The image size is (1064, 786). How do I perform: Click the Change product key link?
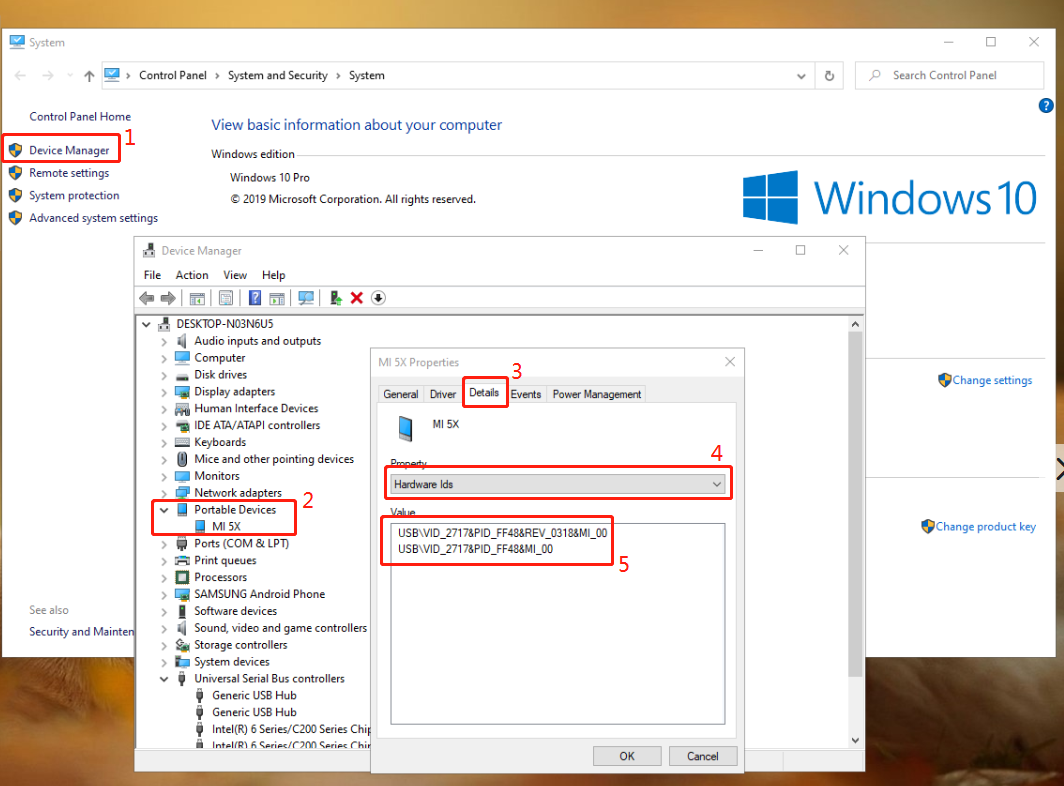985,527
